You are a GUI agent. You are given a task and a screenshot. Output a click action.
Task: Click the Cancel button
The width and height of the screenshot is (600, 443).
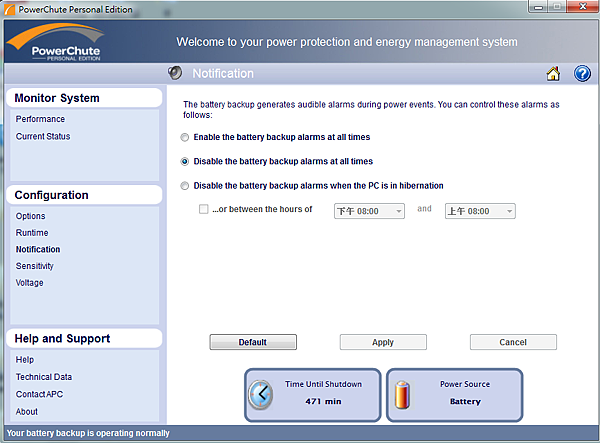[x=513, y=342]
